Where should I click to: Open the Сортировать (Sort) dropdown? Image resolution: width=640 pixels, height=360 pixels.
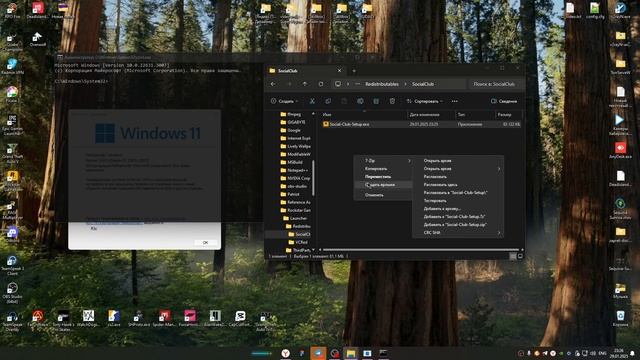pyautogui.click(x=424, y=101)
